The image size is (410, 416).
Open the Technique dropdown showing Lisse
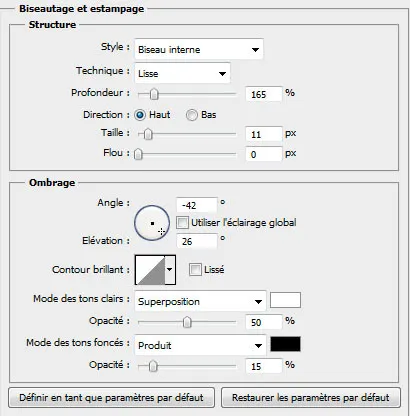click(182, 73)
